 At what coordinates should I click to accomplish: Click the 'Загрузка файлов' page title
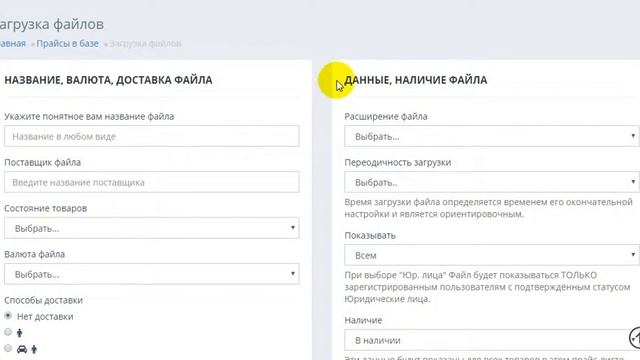tap(52, 24)
